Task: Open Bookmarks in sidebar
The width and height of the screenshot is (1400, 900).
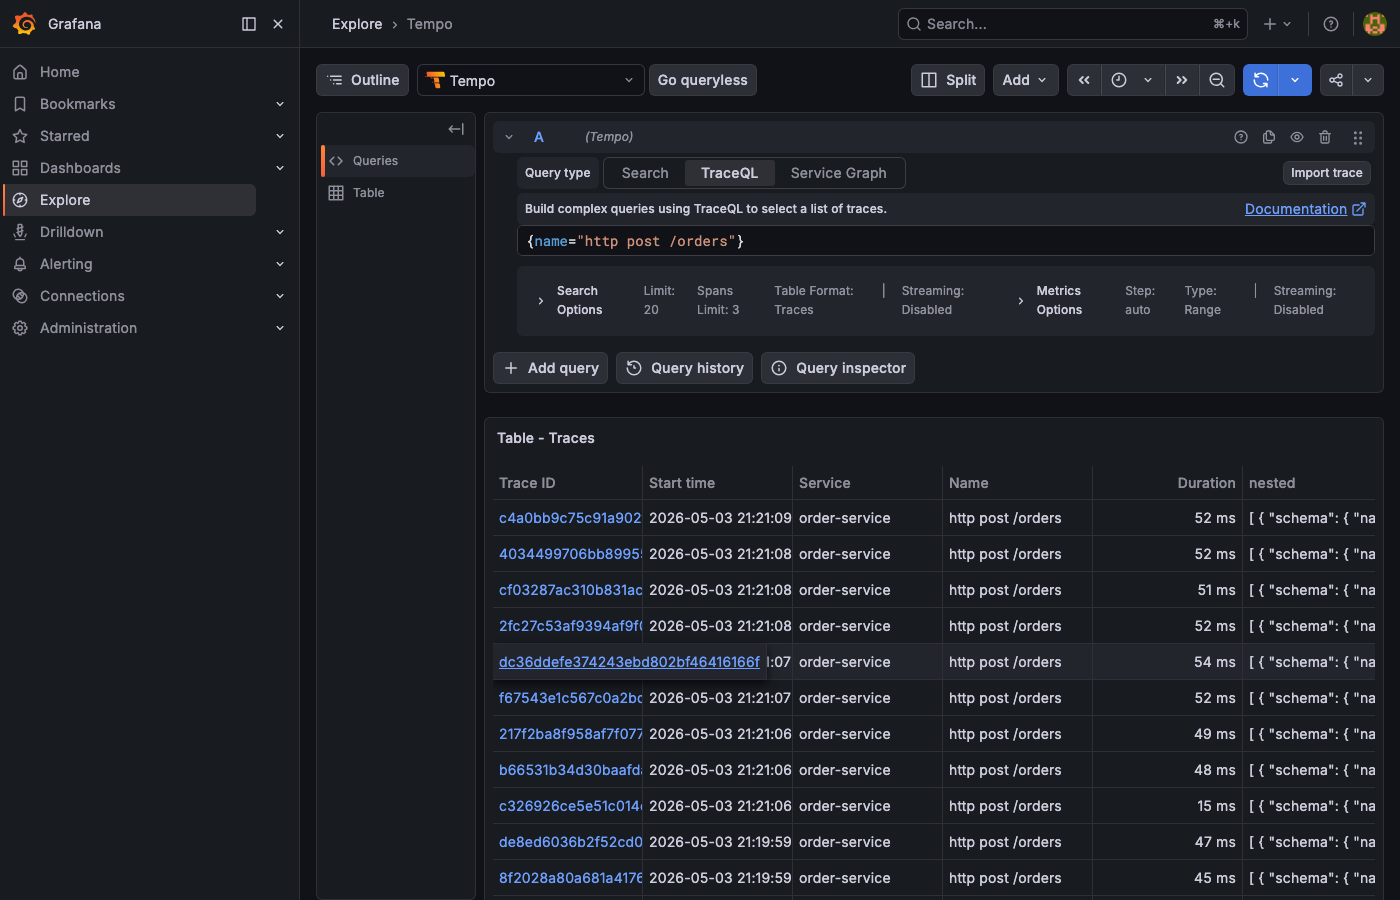Action: point(78,104)
